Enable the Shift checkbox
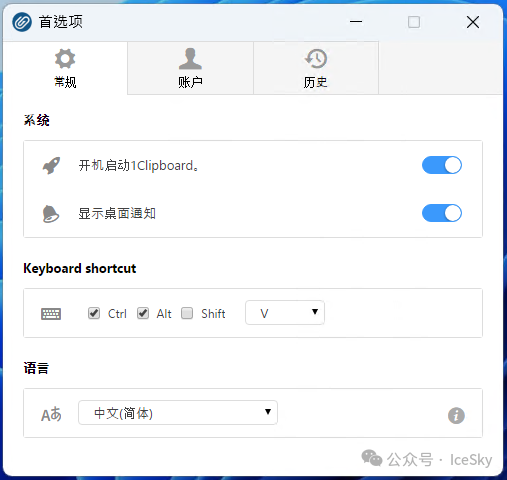507x480 pixels. click(187, 313)
